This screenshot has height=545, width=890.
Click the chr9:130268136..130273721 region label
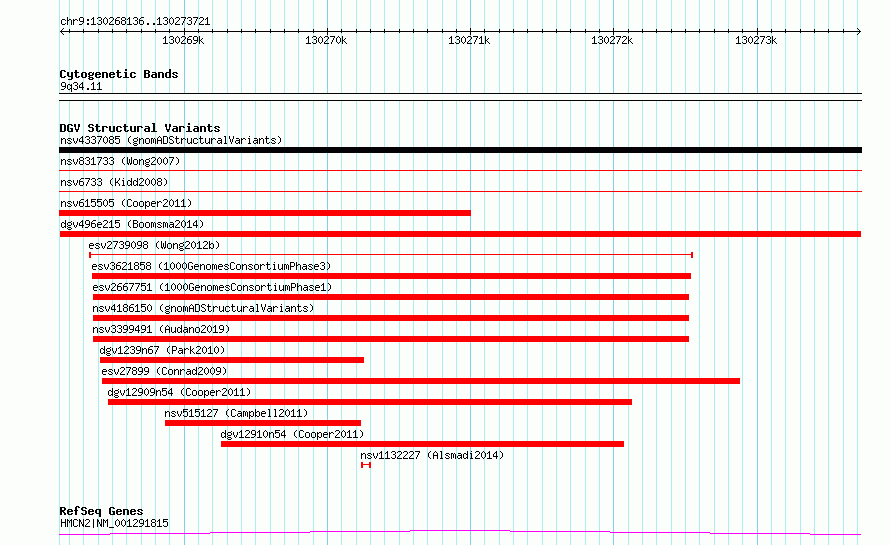coord(135,22)
